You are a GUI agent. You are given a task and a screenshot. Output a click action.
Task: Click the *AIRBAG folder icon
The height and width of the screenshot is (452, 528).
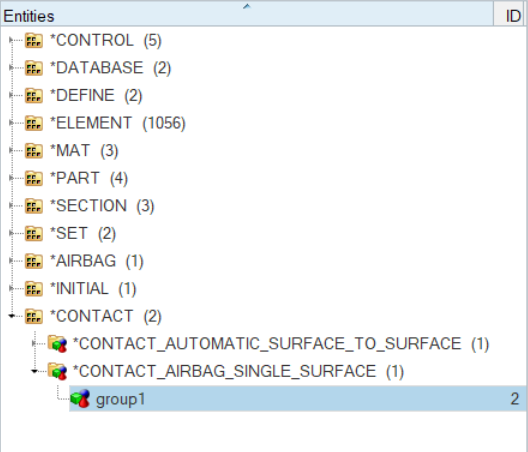click(x=34, y=261)
